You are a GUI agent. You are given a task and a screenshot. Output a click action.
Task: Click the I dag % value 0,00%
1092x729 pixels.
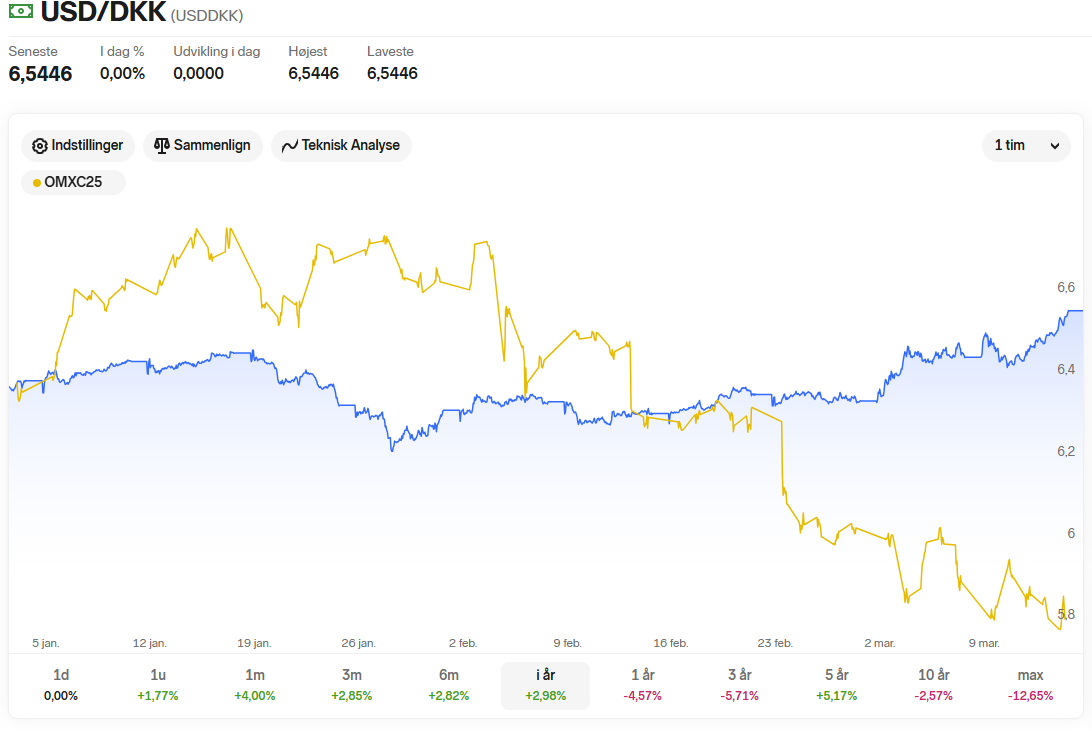pos(123,73)
